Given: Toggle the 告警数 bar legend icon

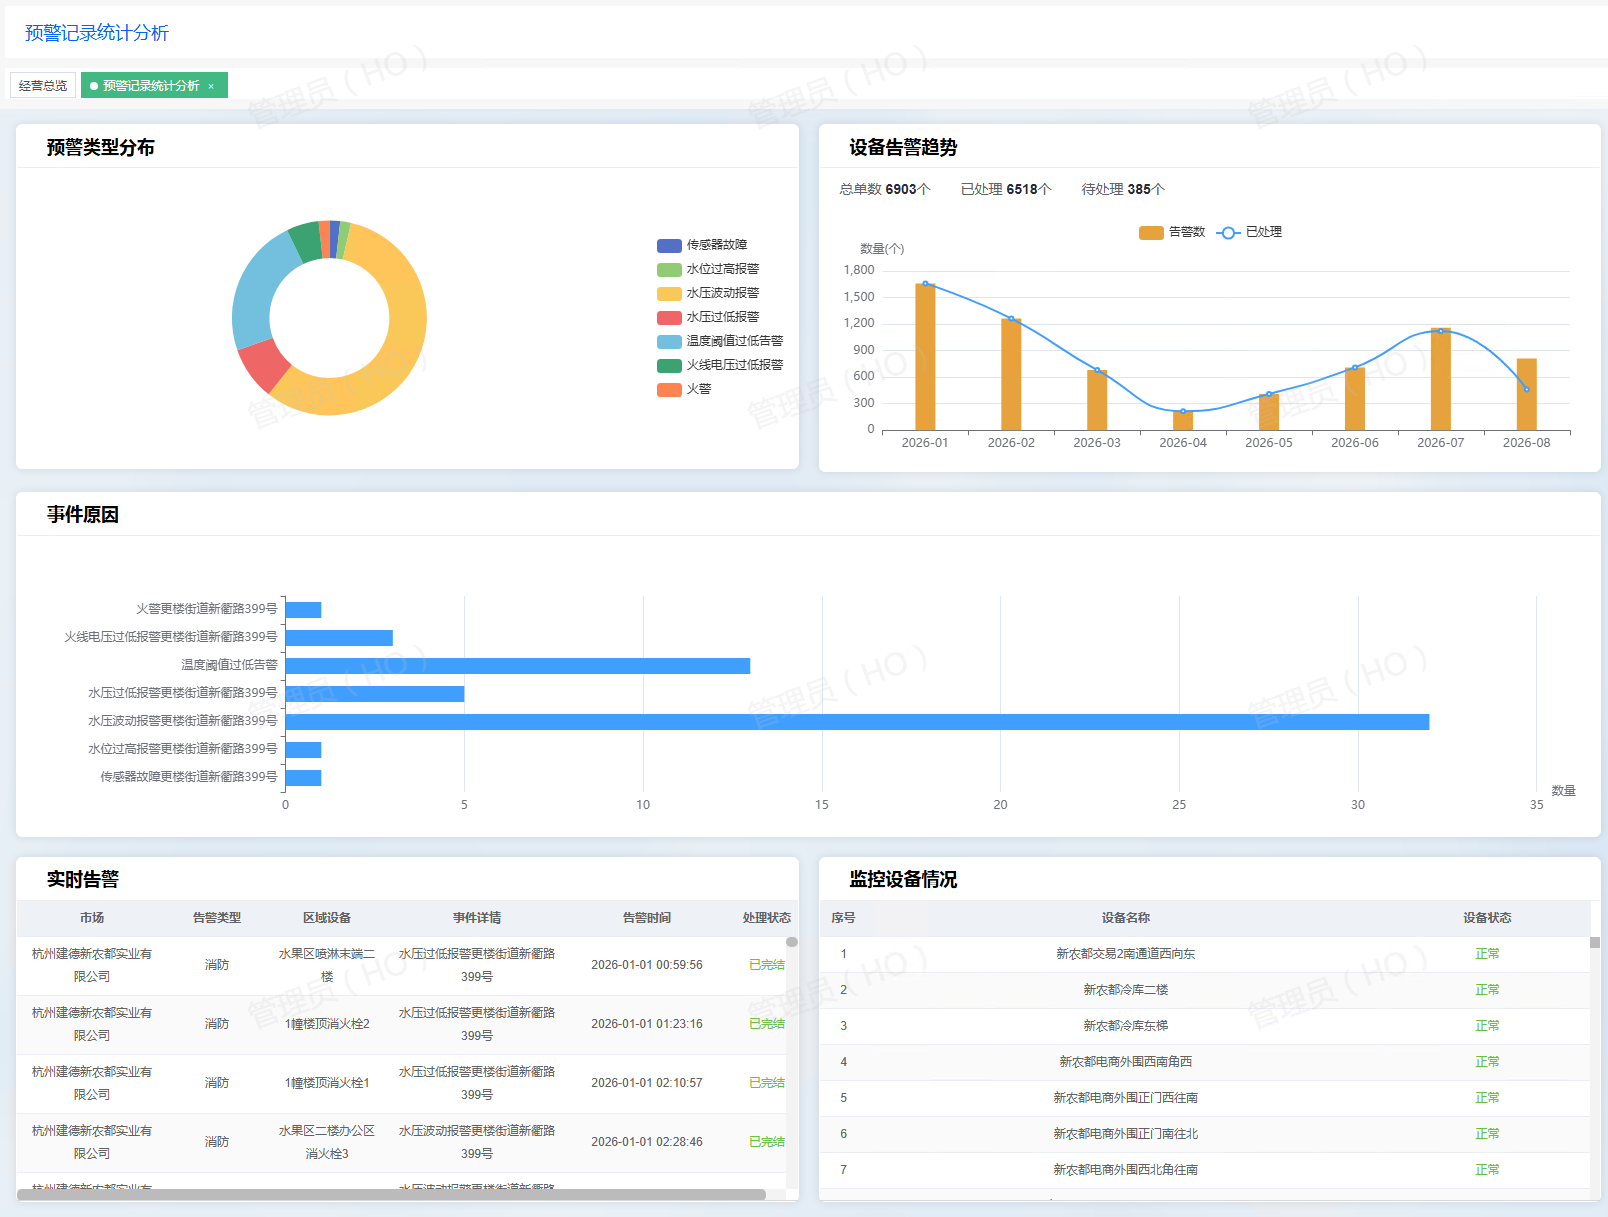Looking at the screenshot, I should [x=1151, y=232].
